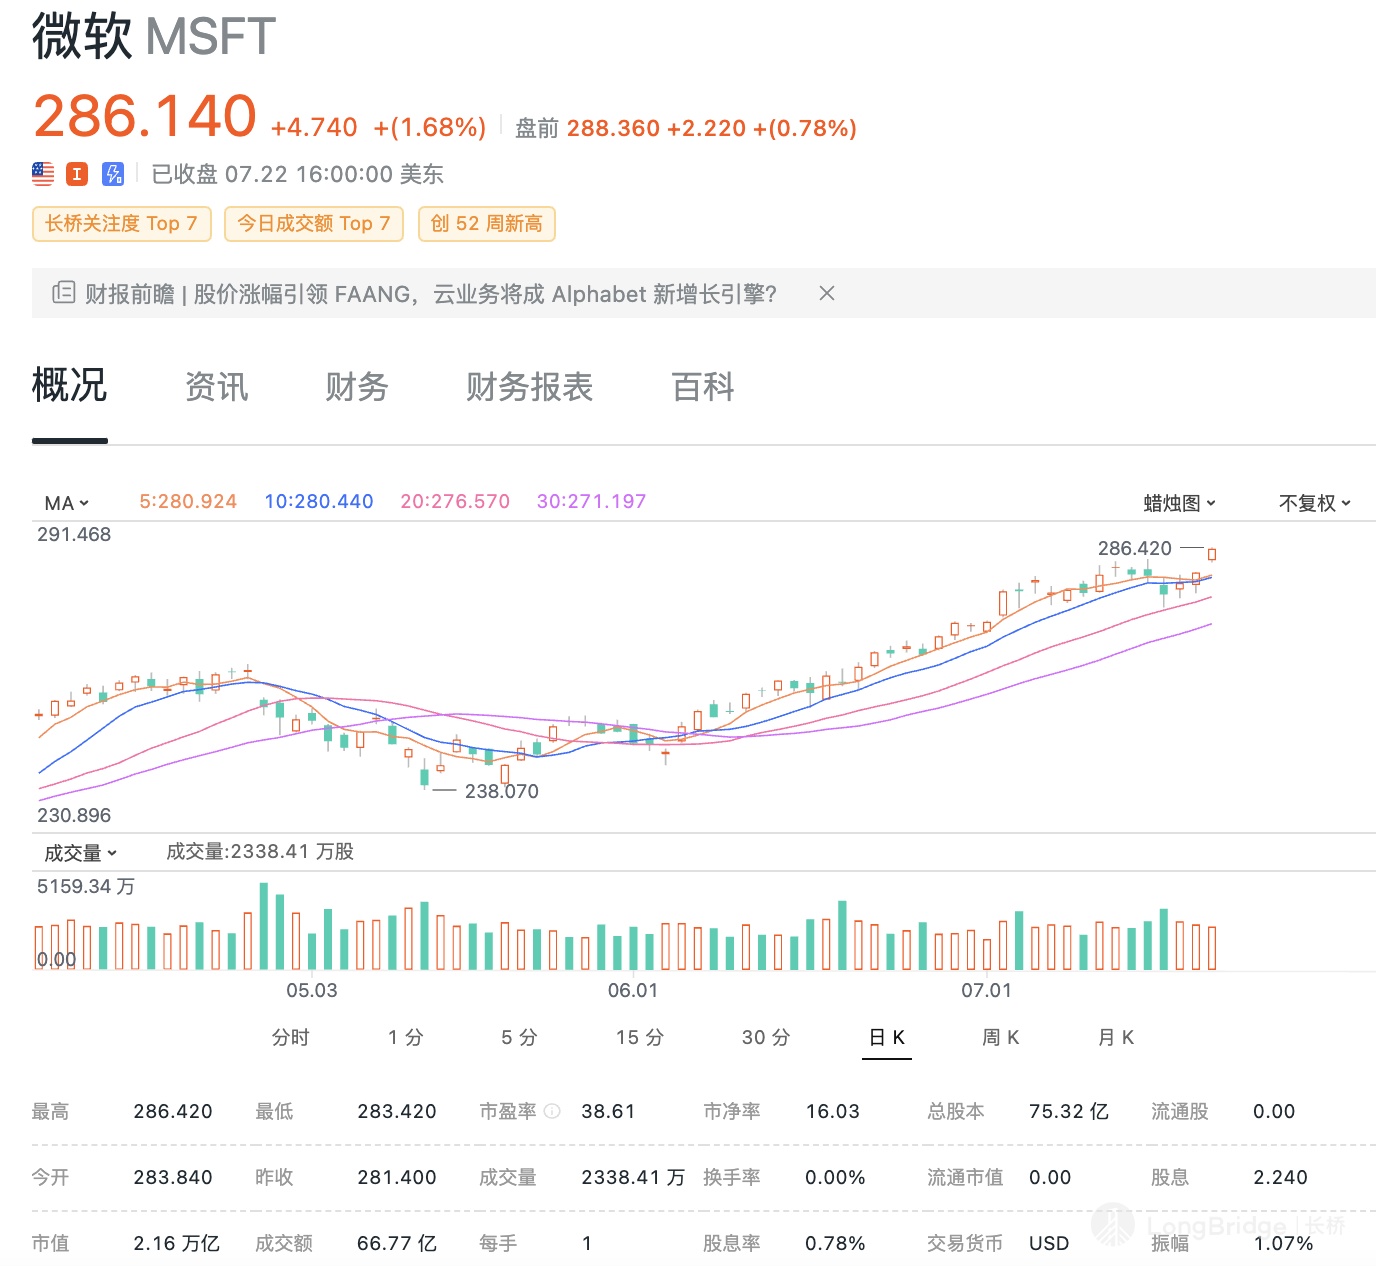Click the 市净率 value 16.03
This screenshot has width=1376, height=1266.
[x=833, y=1111]
